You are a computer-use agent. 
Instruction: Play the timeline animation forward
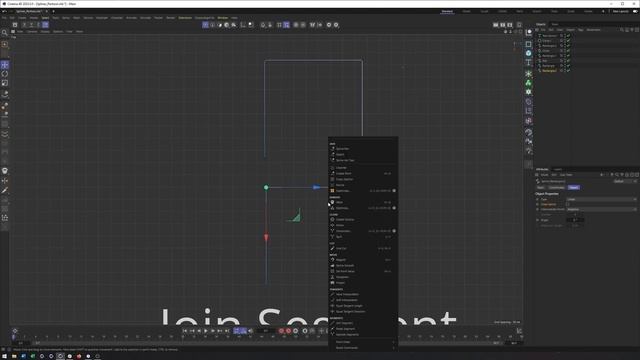pyautogui.click(x=206, y=331)
